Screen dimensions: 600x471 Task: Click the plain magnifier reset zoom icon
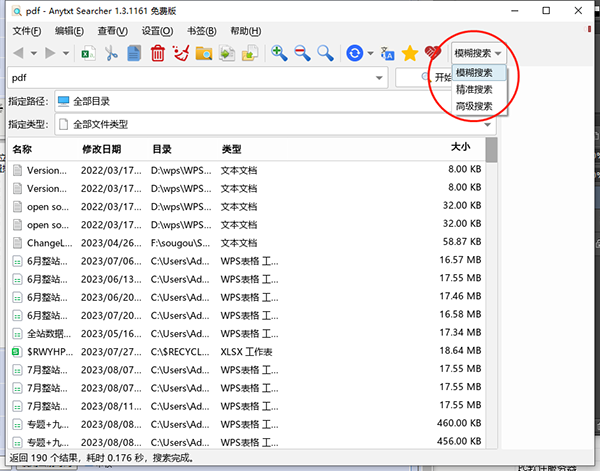click(x=325, y=53)
